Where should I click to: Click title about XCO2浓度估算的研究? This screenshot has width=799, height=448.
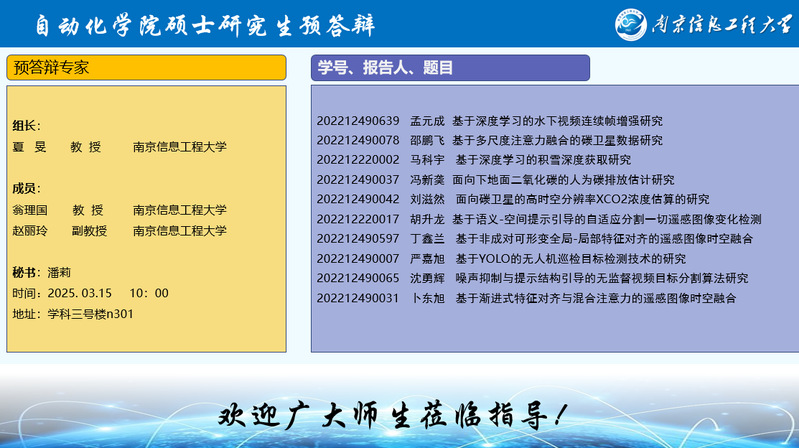click(582, 199)
